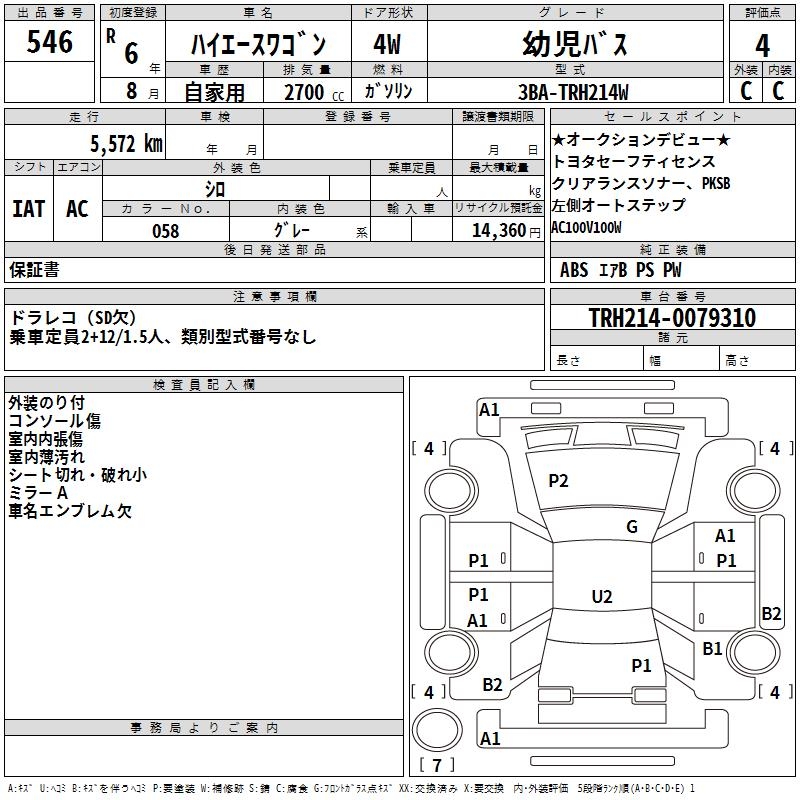800x800 pixels.
Task: Select the 譲渡書類期限 column header
Action: tap(497, 116)
